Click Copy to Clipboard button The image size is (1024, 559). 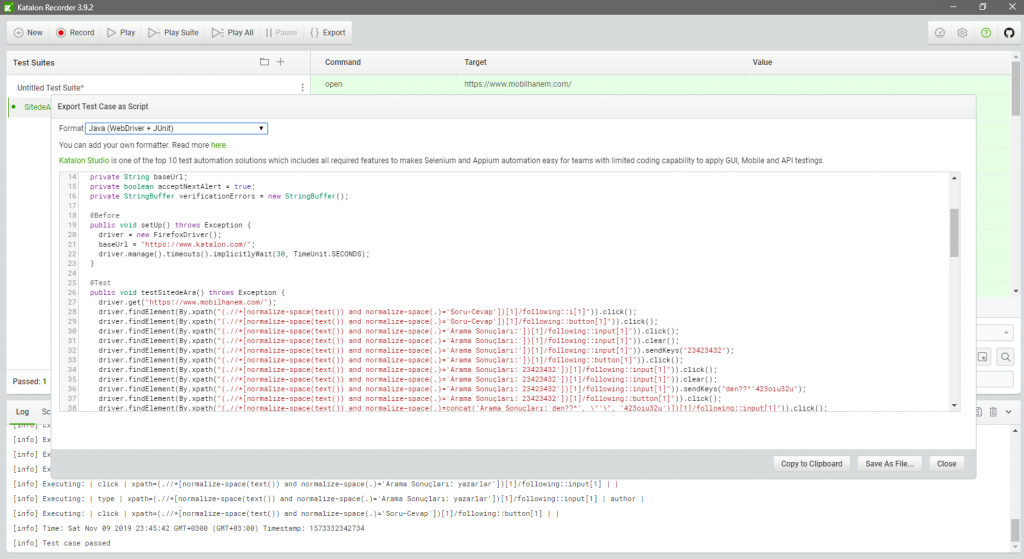(x=811, y=464)
